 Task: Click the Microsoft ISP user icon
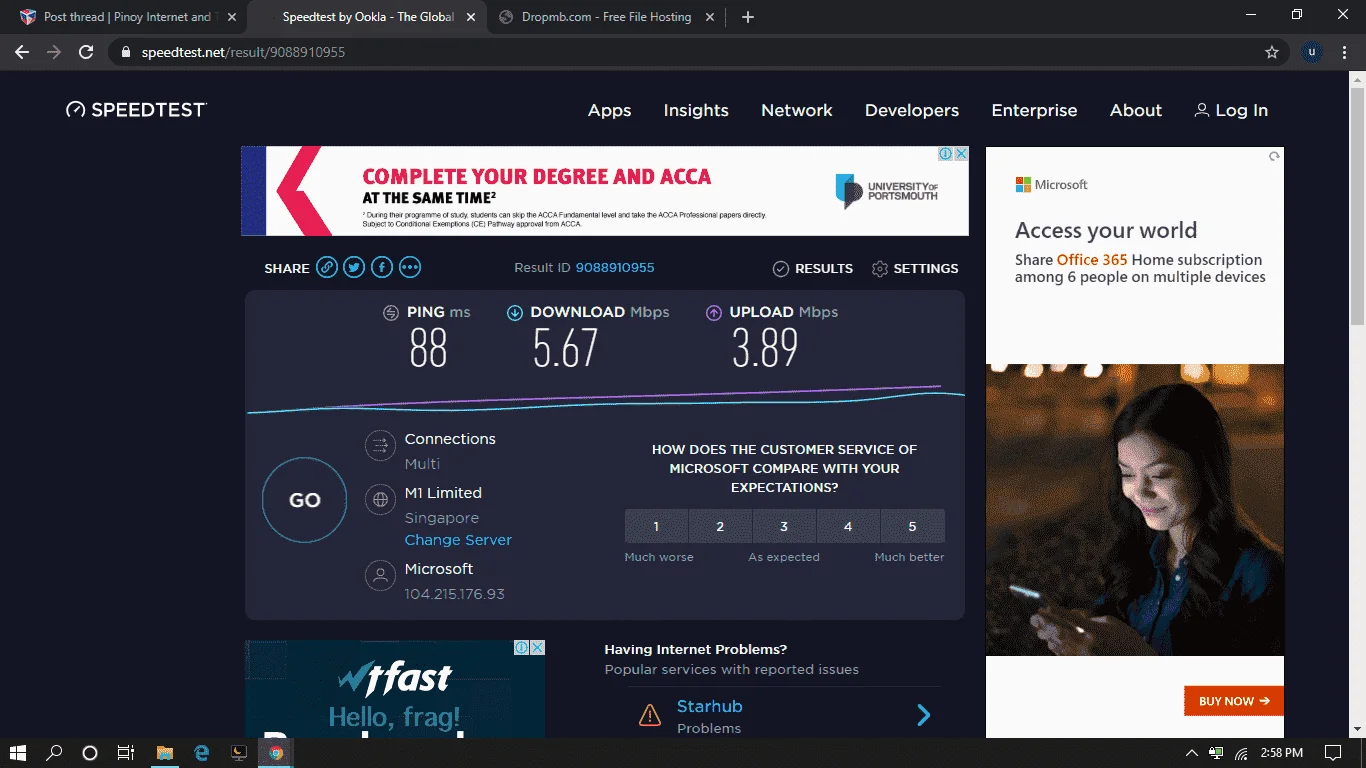point(380,575)
